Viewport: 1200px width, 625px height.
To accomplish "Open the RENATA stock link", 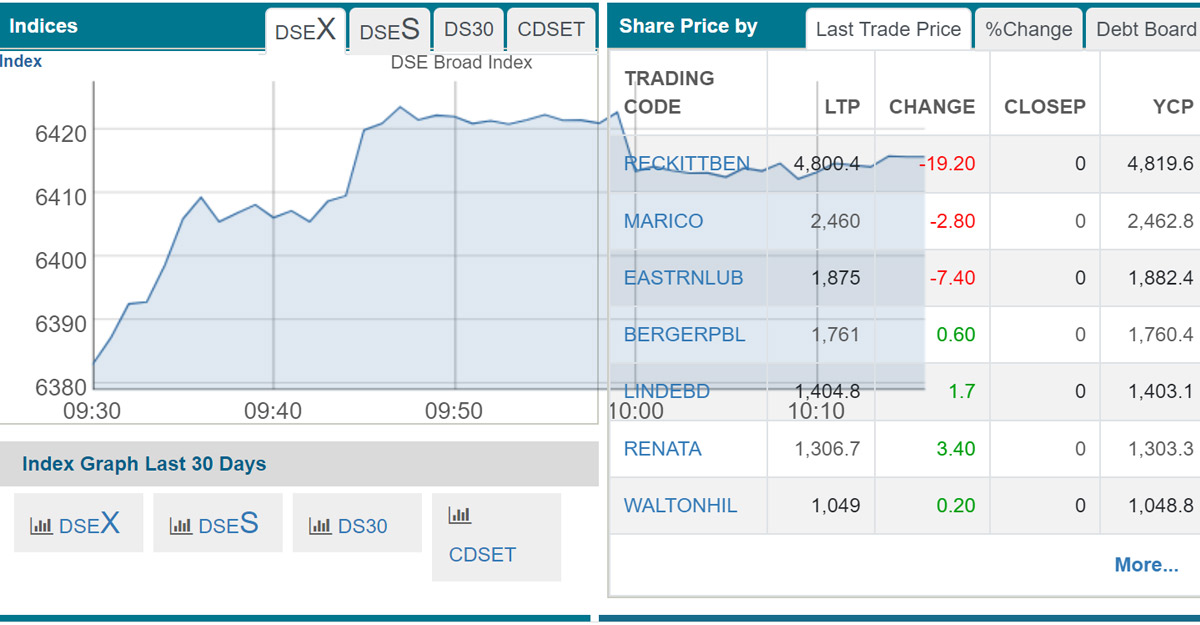I will coord(662,449).
